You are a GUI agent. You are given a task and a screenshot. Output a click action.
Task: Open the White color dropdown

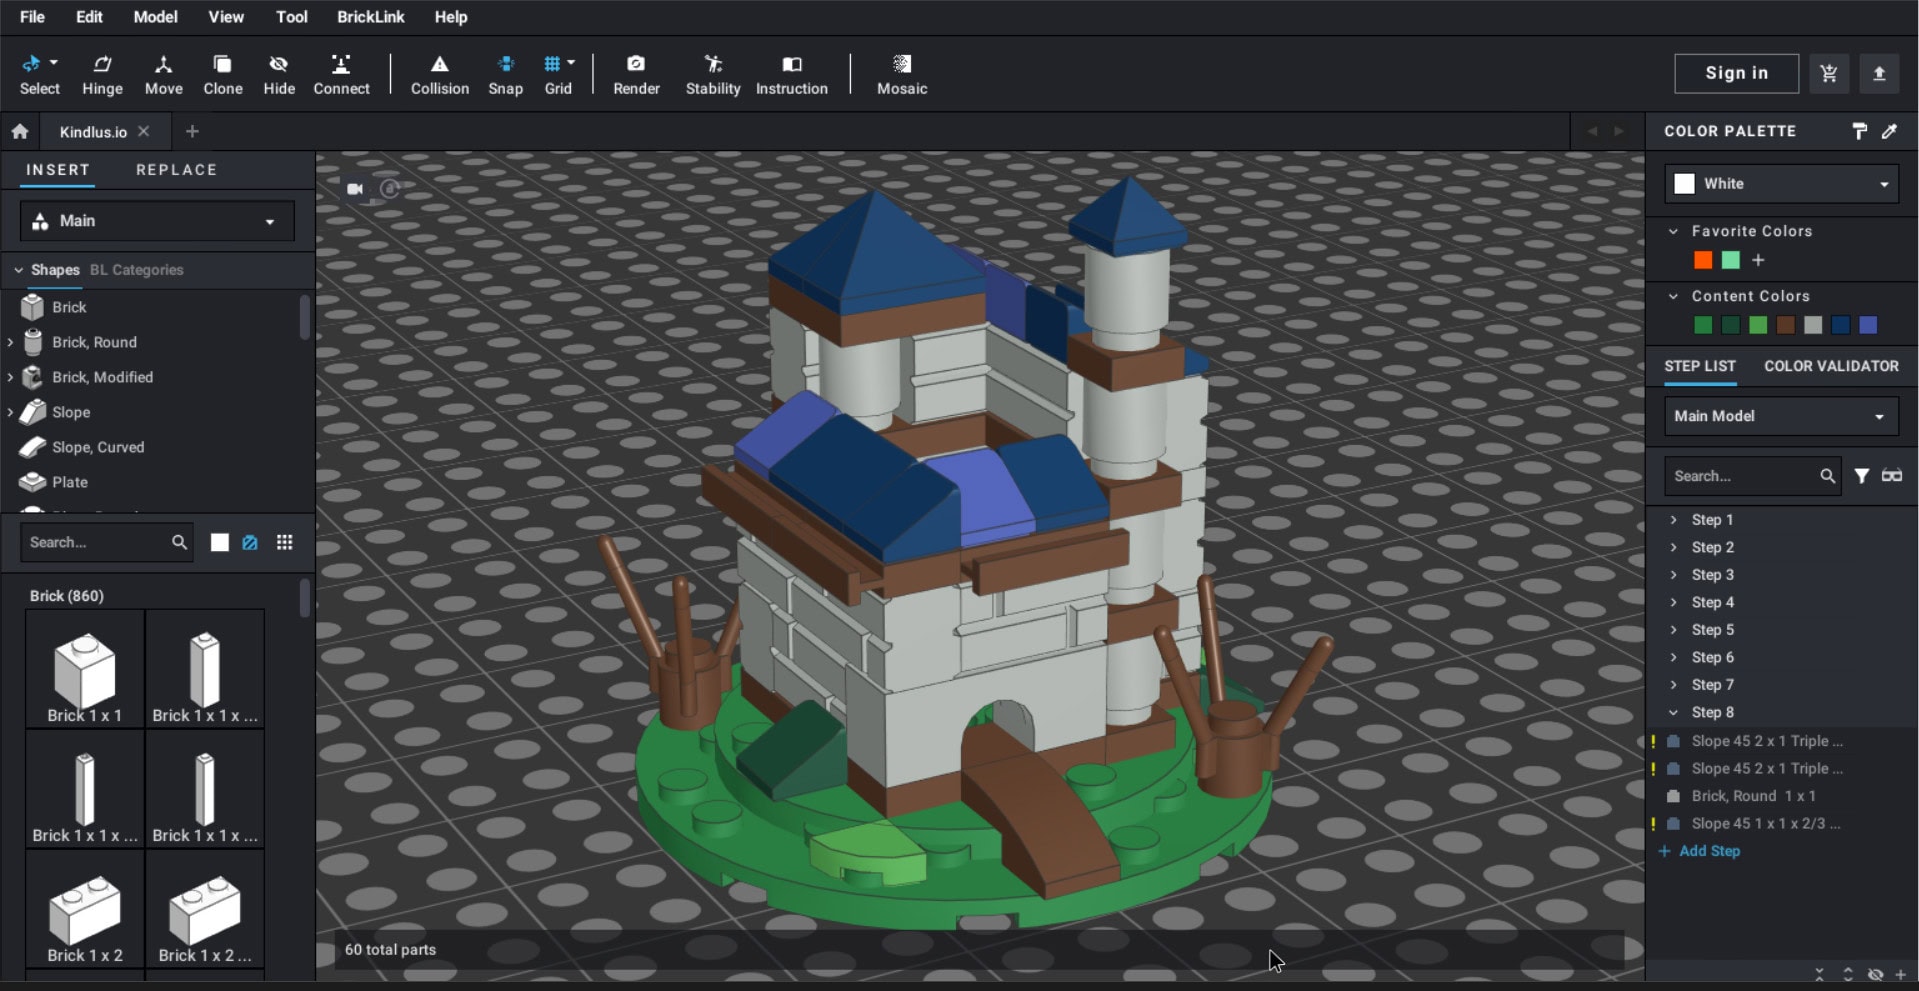point(1781,184)
